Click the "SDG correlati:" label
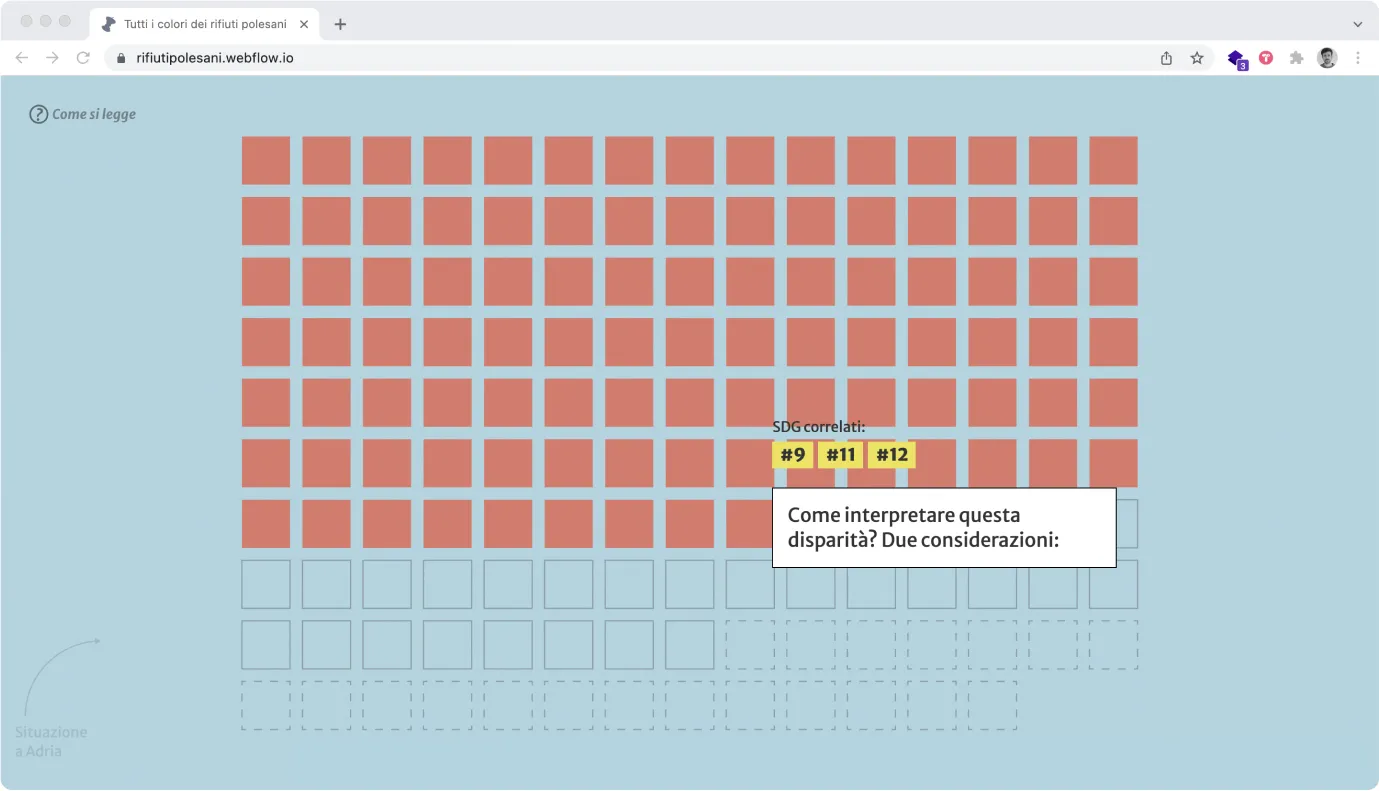The width and height of the screenshot is (1379, 791). (819, 427)
